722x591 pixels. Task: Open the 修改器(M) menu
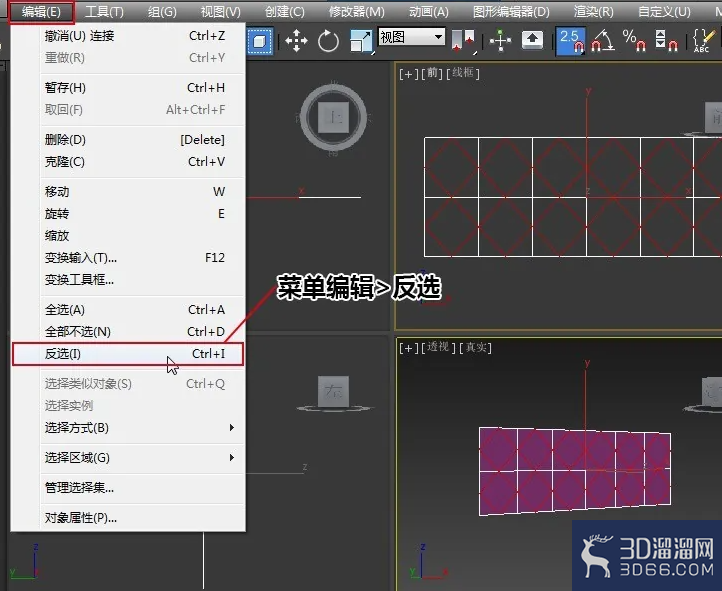(356, 12)
